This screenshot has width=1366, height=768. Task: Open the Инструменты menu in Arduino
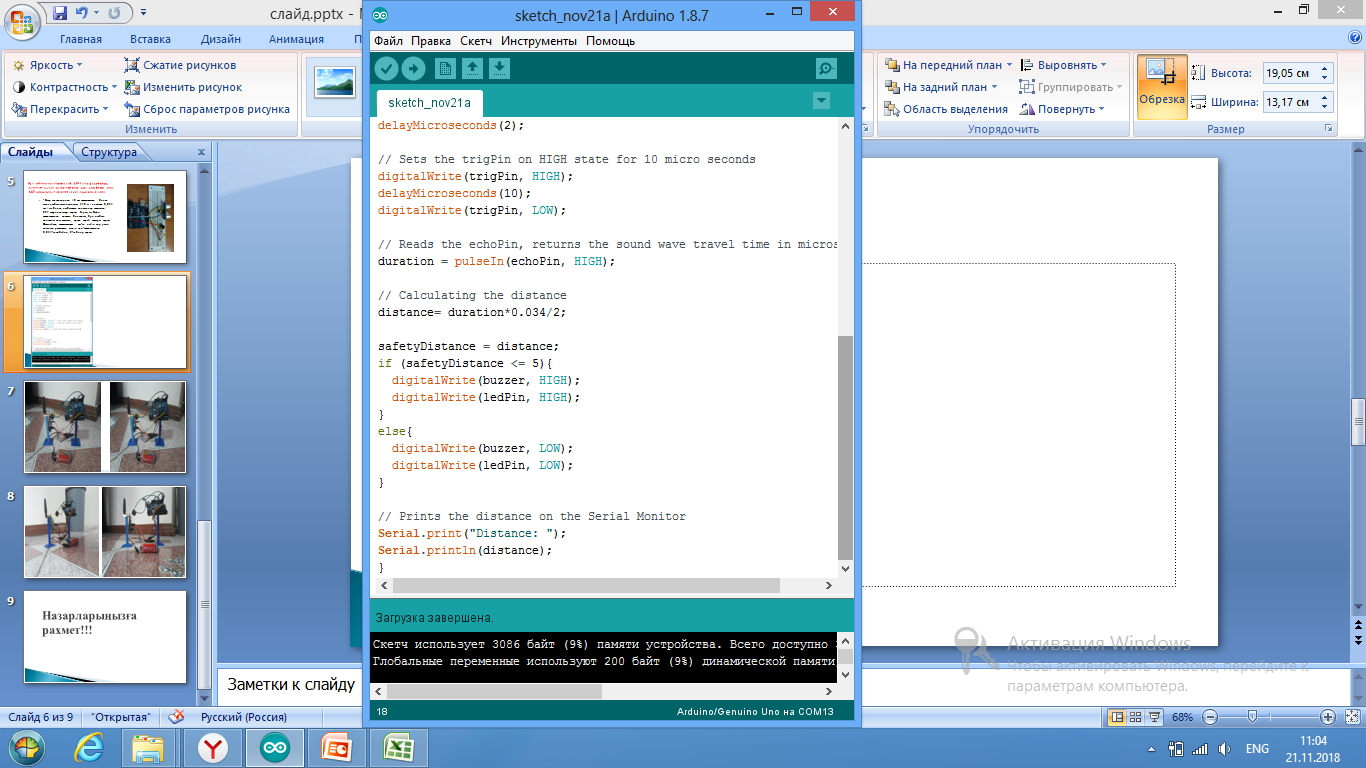pos(539,41)
